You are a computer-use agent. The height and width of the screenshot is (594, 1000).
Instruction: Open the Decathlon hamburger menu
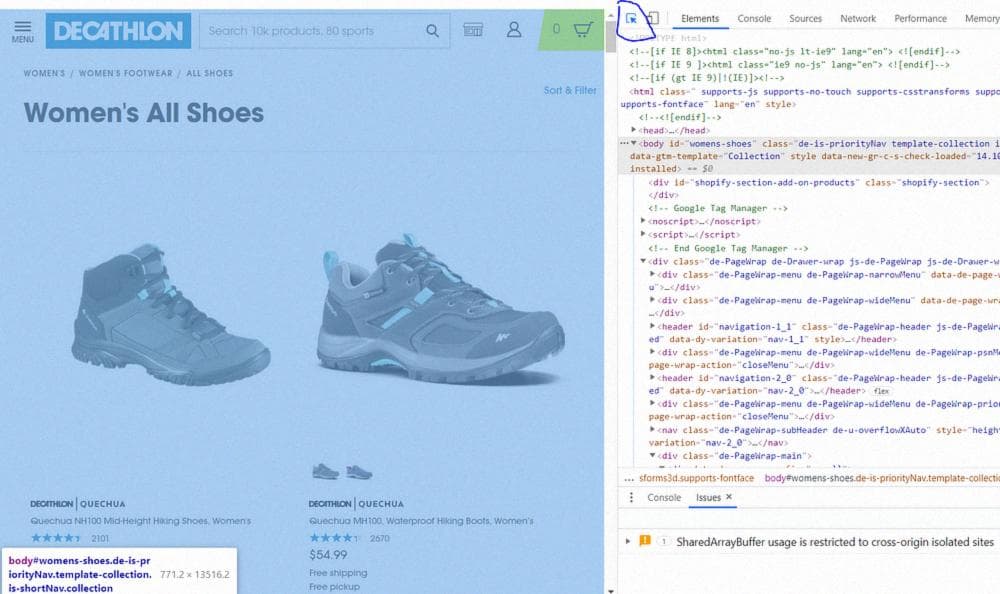pyautogui.click(x=22, y=31)
